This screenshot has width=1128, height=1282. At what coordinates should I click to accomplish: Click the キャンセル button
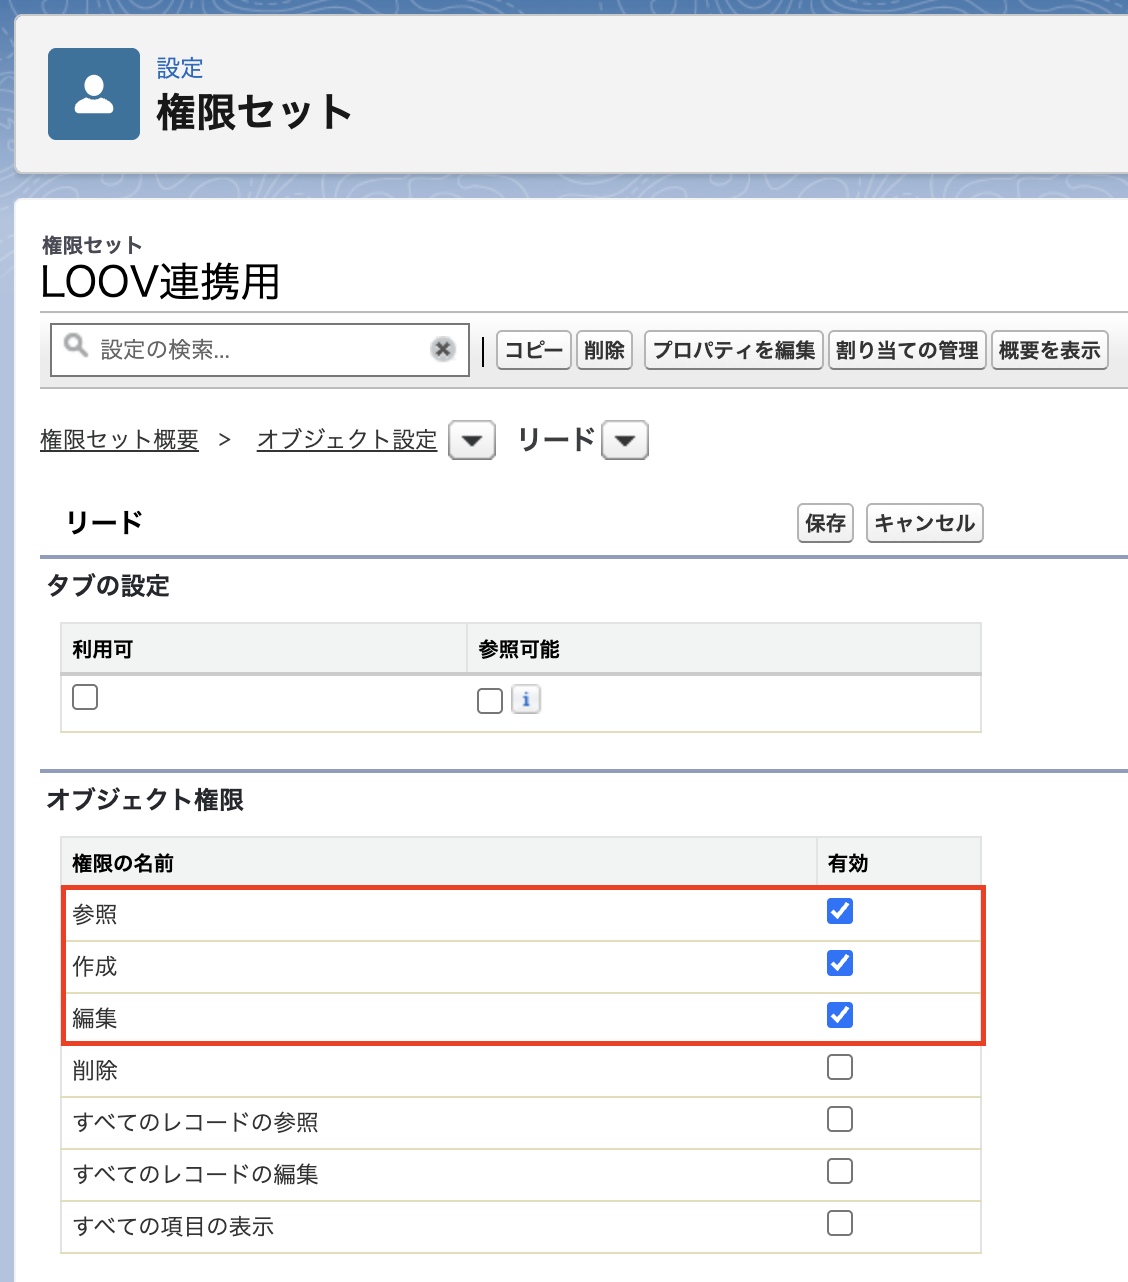(924, 523)
